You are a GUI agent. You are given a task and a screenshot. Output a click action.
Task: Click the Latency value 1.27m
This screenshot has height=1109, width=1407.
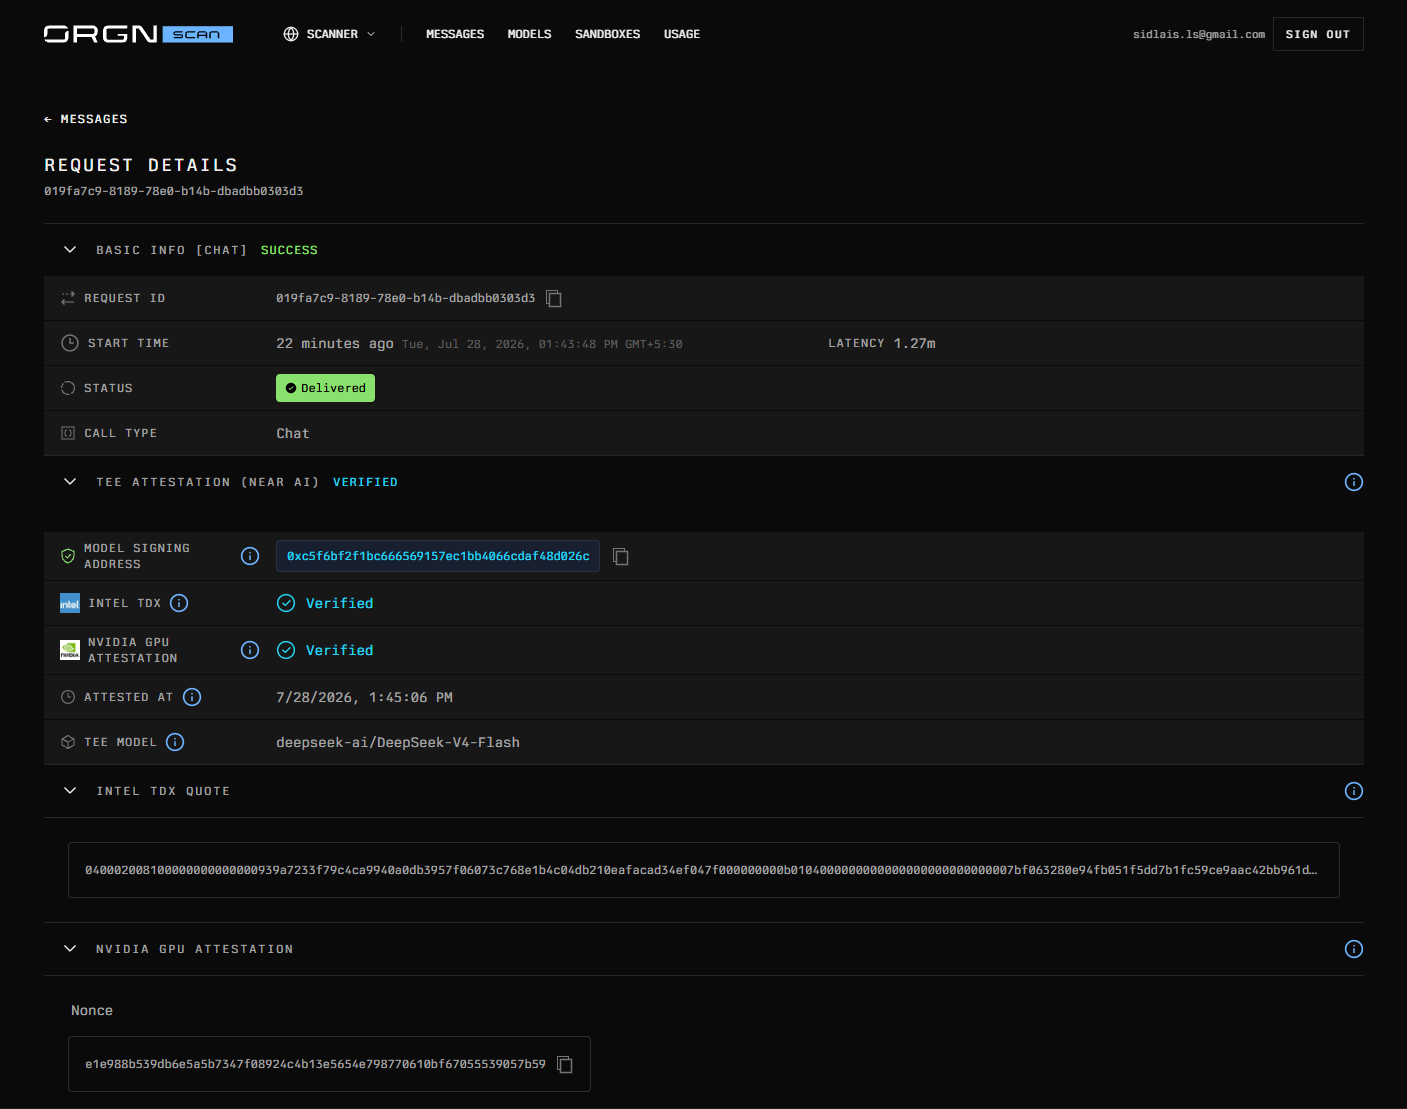pyautogui.click(x=915, y=343)
